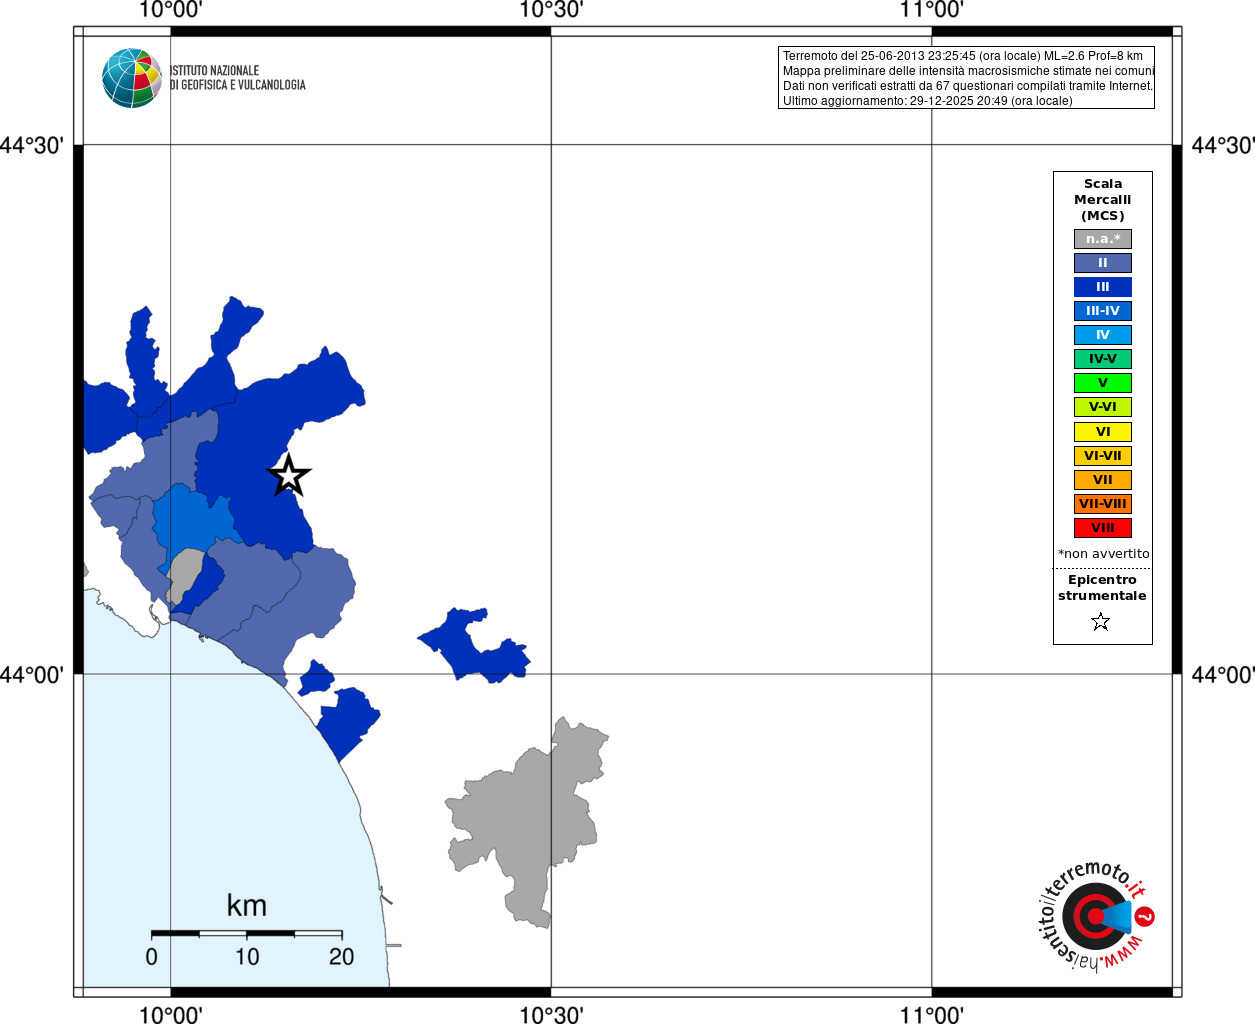Select the V-VI intensity legend swatch

[1103, 407]
